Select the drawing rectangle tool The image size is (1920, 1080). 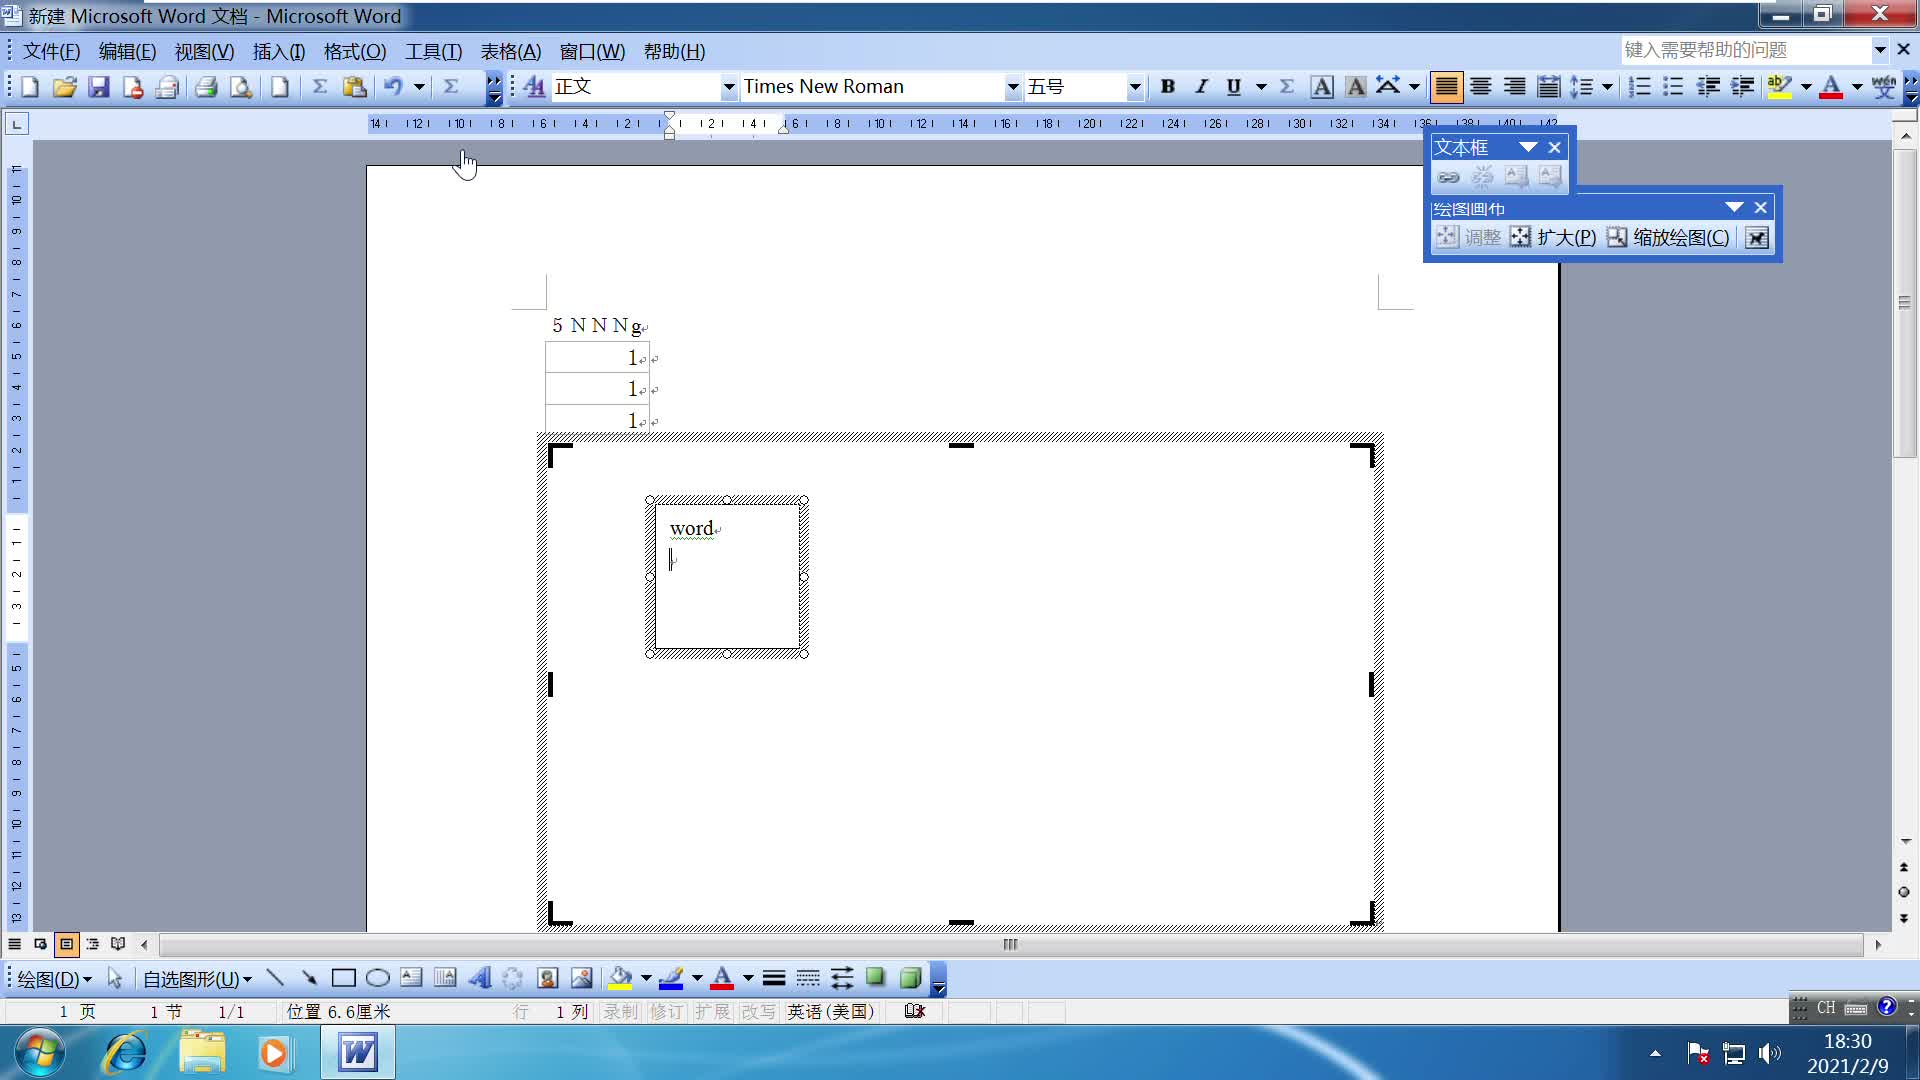coord(343,977)
